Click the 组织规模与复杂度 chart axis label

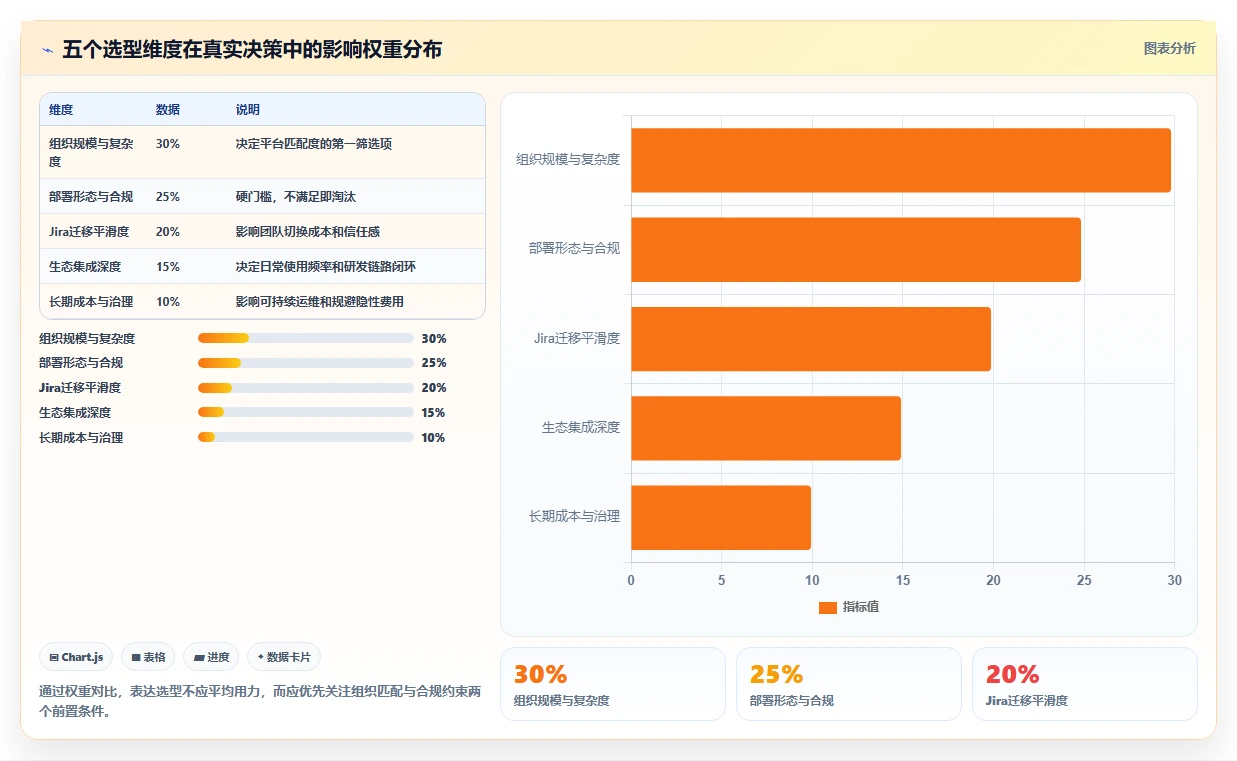pyautogui.click(x=568, y=159)
